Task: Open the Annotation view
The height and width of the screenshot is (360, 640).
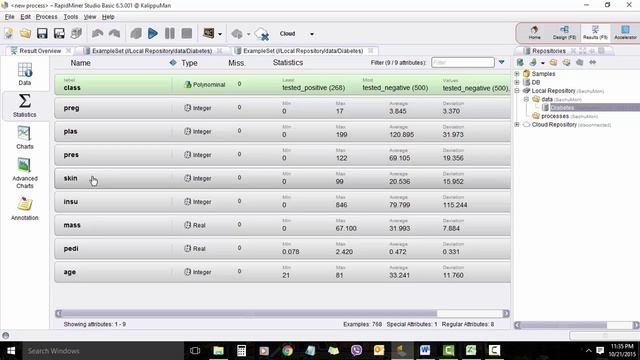Action: click(24, 209)
